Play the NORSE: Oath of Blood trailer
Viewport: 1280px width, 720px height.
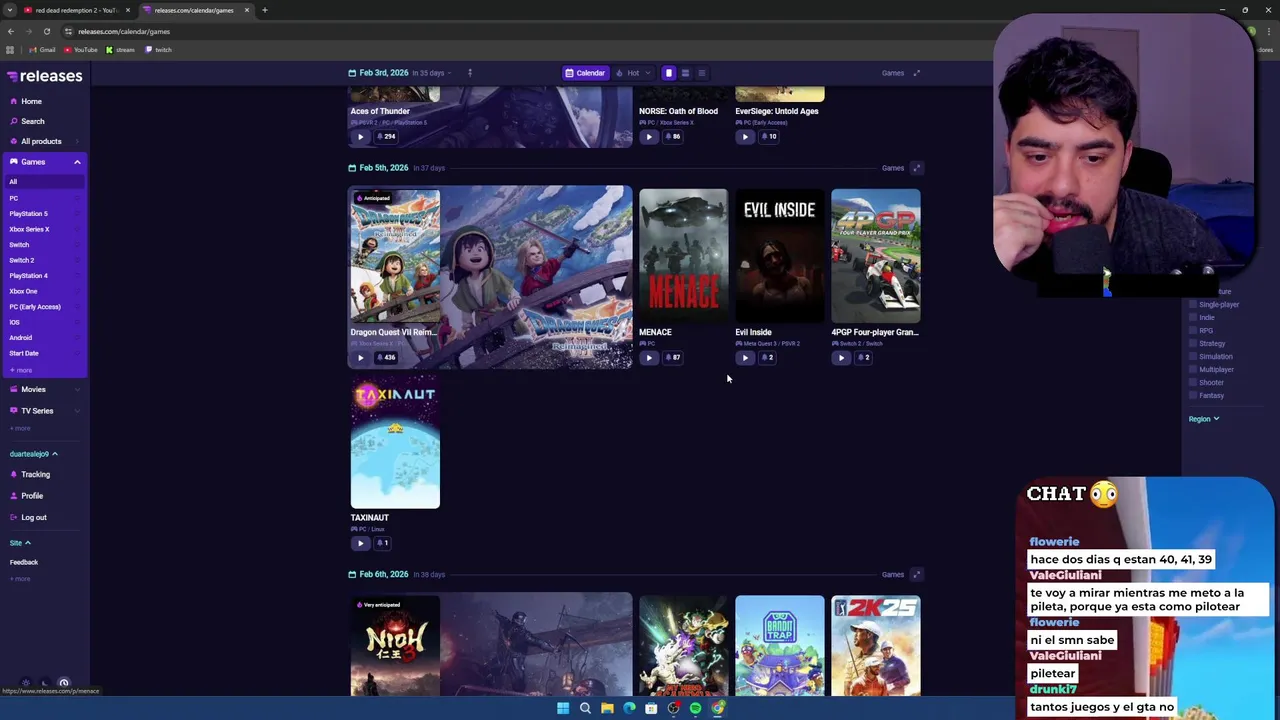point(649,136)
